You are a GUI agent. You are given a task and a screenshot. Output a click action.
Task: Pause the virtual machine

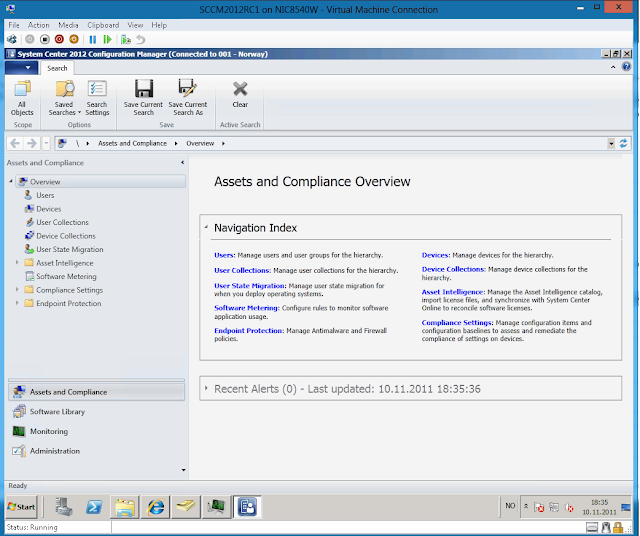93,39
